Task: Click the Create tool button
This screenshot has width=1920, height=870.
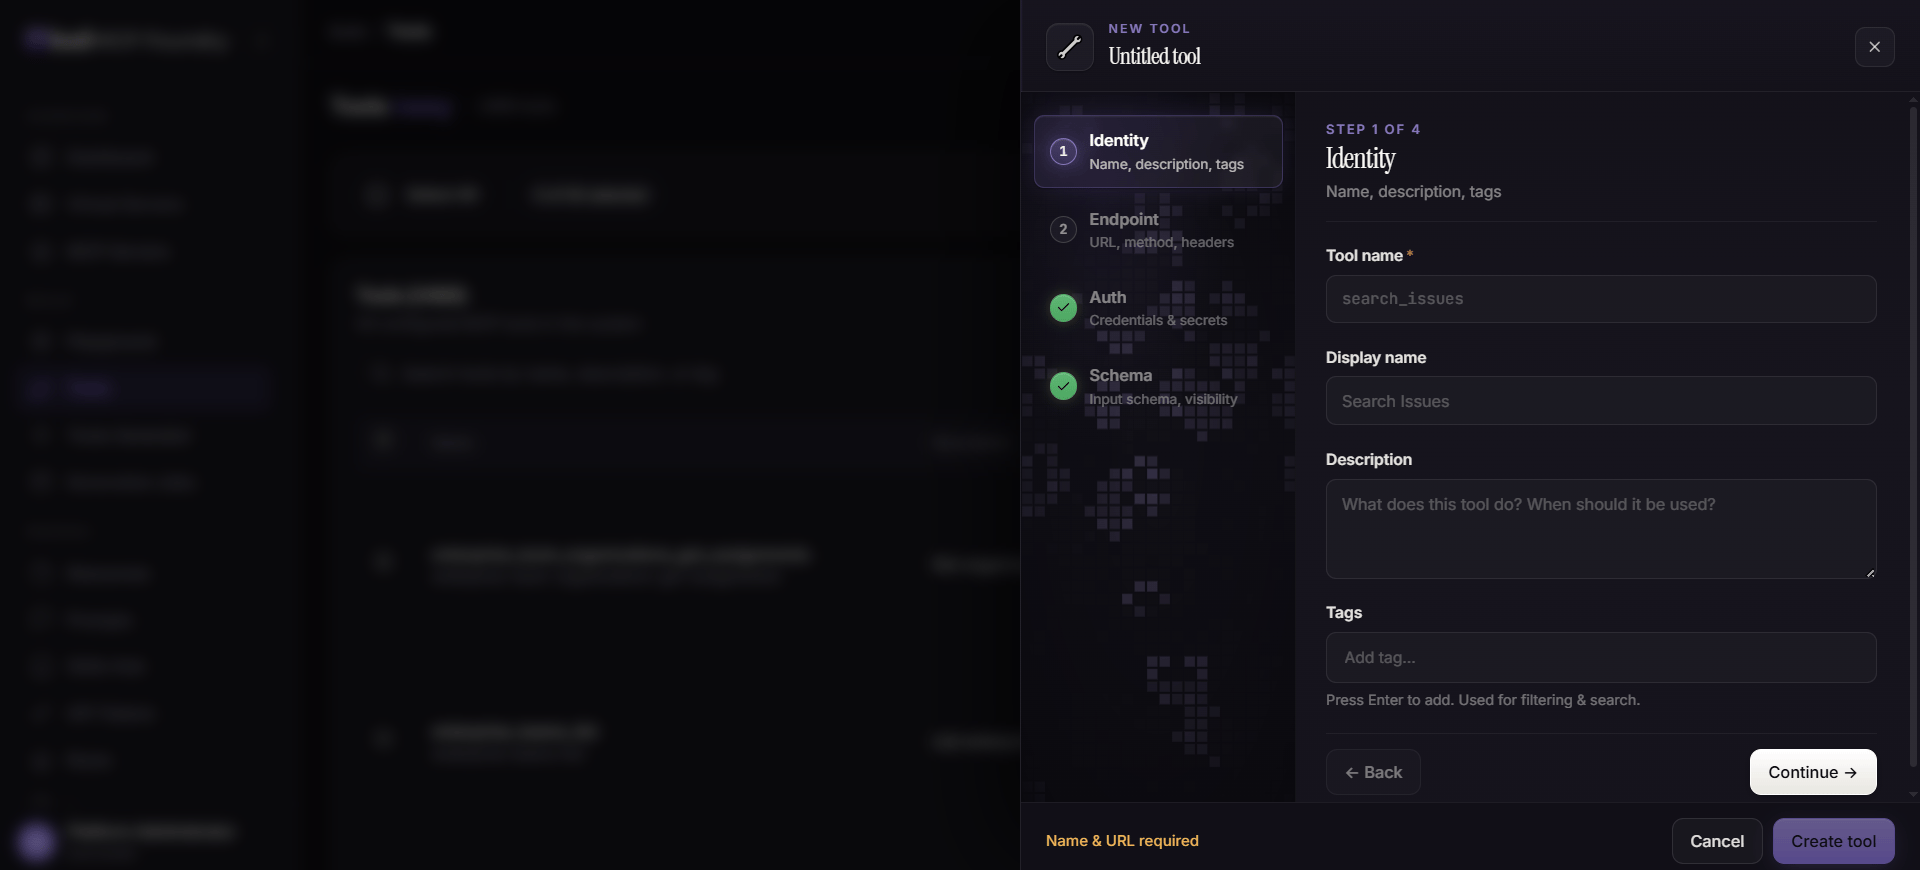Action: 1834,841
